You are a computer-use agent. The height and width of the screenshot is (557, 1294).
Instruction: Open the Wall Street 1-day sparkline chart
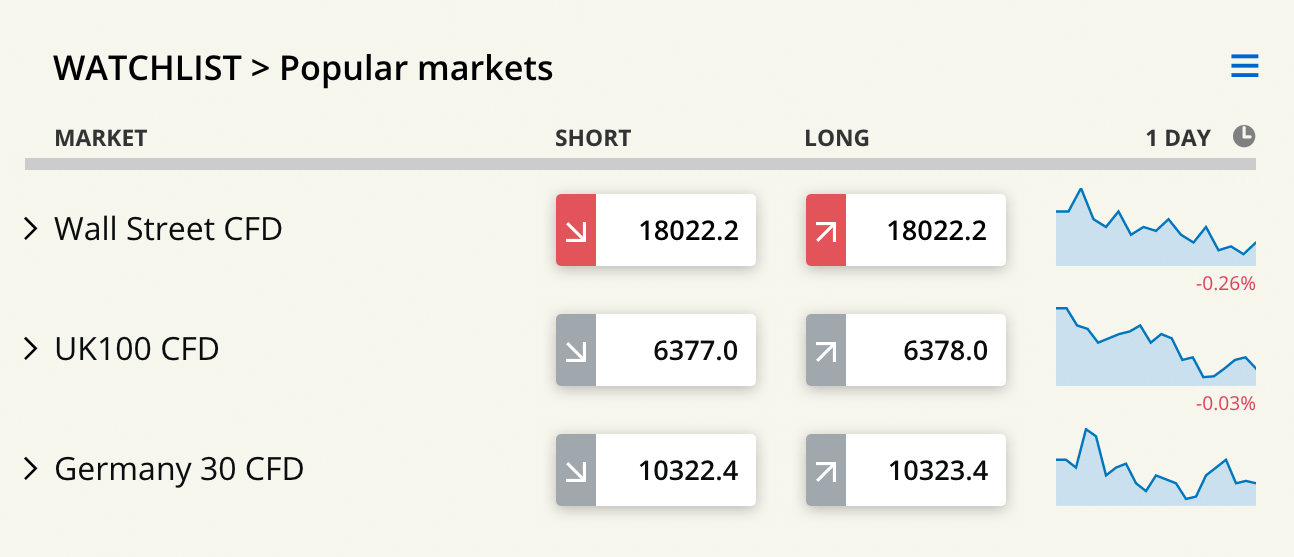pyautogui.click(x=1155, y=229)
